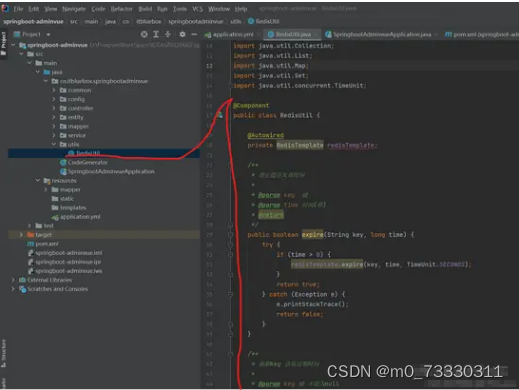Fold the expire method at gutter marker

pos(230,235)
